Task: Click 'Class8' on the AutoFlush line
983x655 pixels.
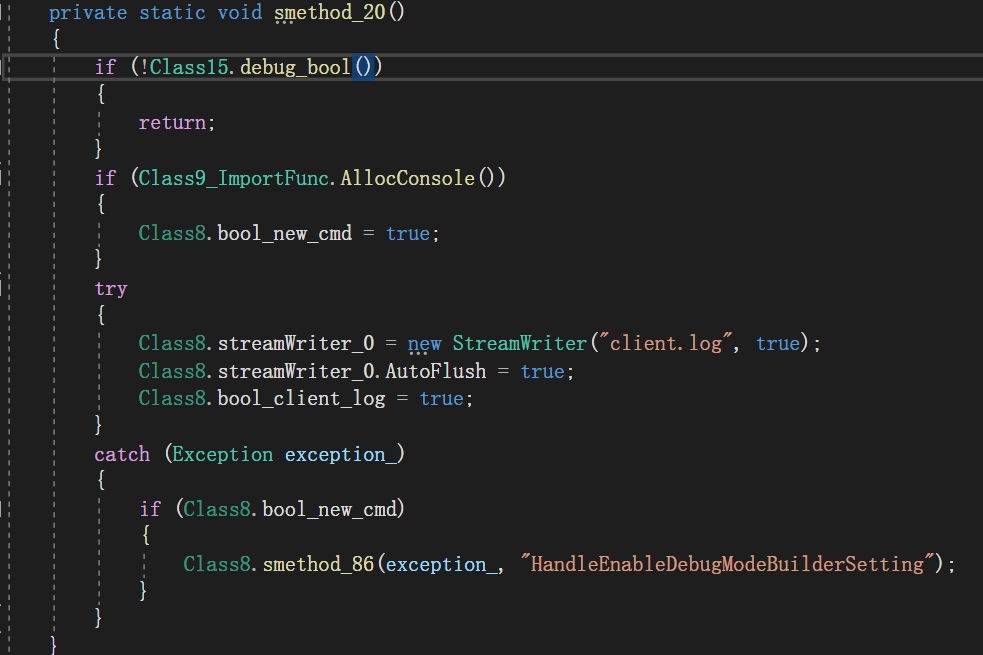Action: (172, 371)
